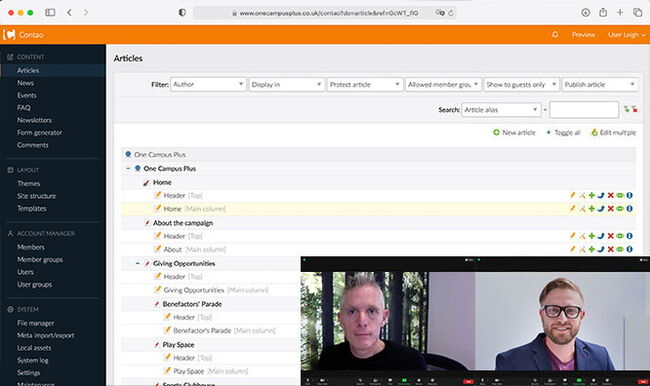The width and height of the screenshot is (650, 386).
Task: Toggle visibility of Header article under Home
Action: 620,195
